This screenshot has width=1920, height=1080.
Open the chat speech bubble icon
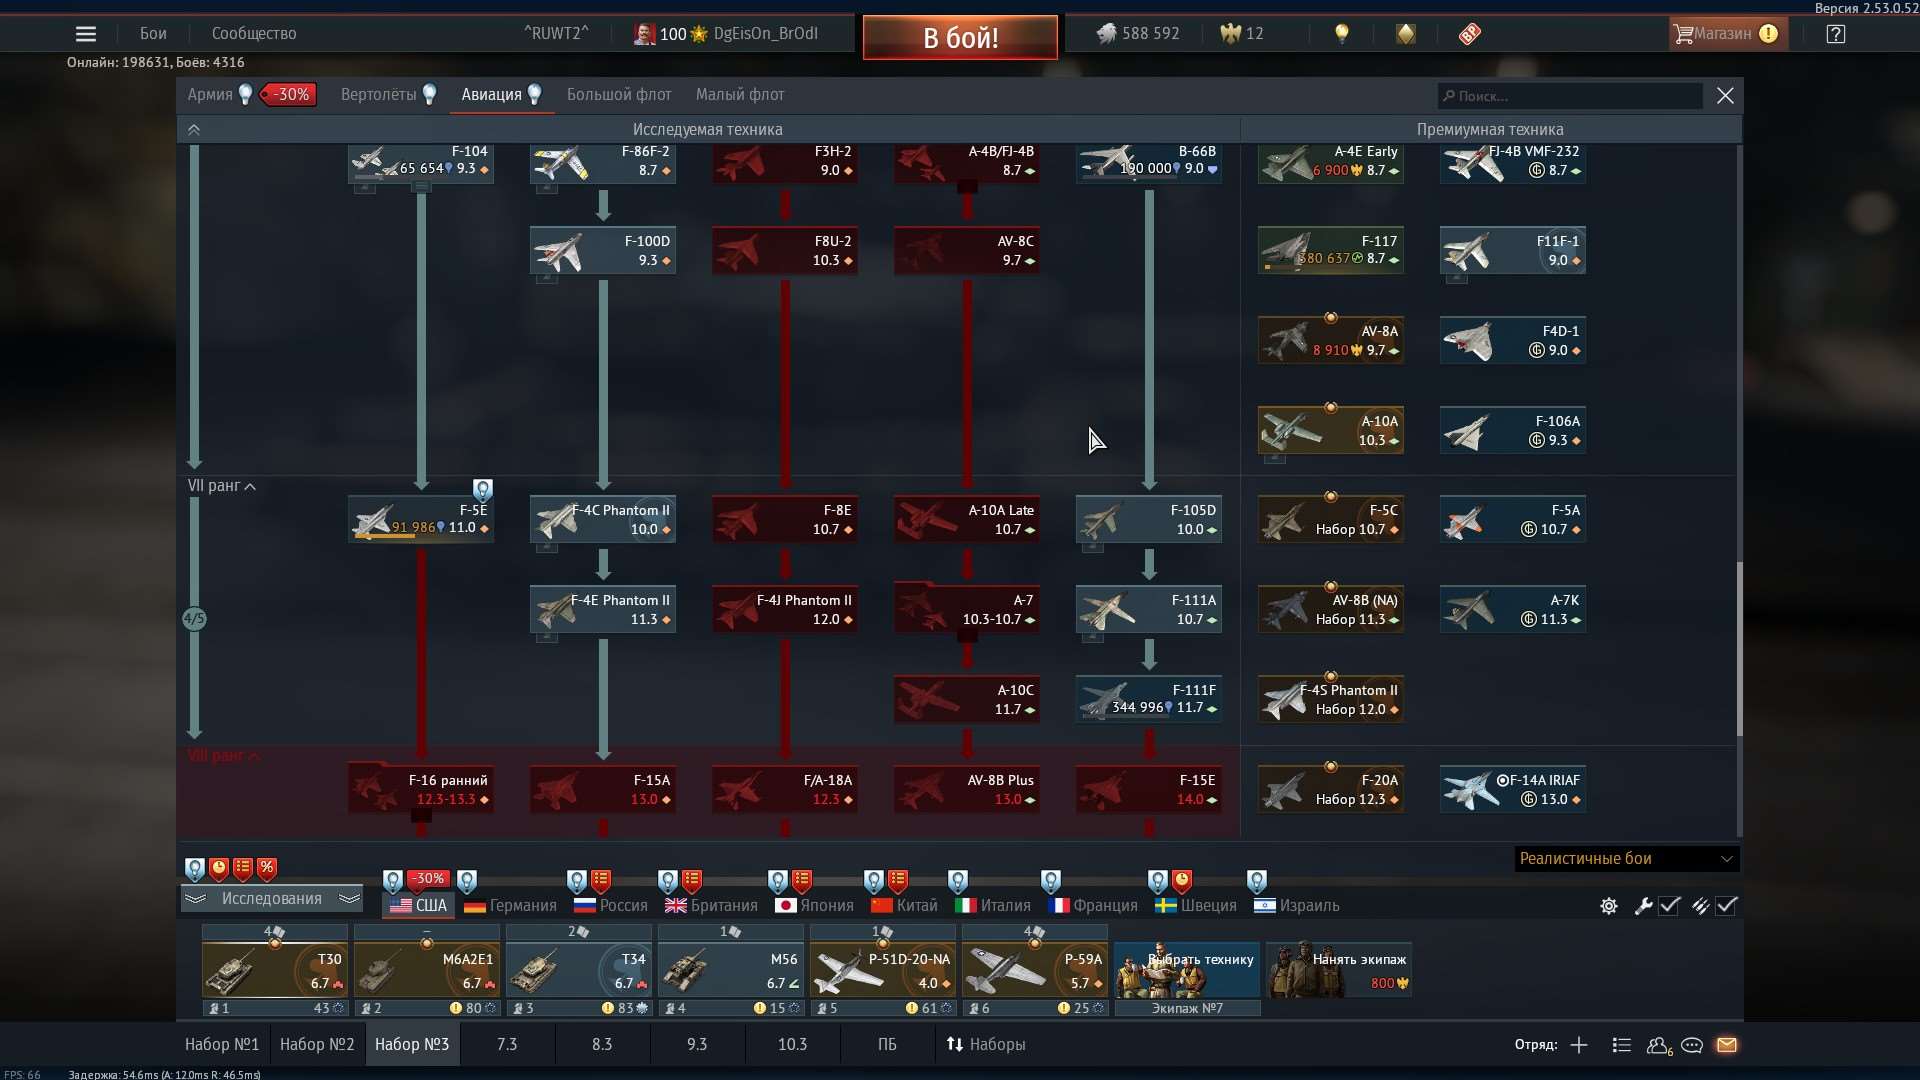(x=1692, y=1045)
